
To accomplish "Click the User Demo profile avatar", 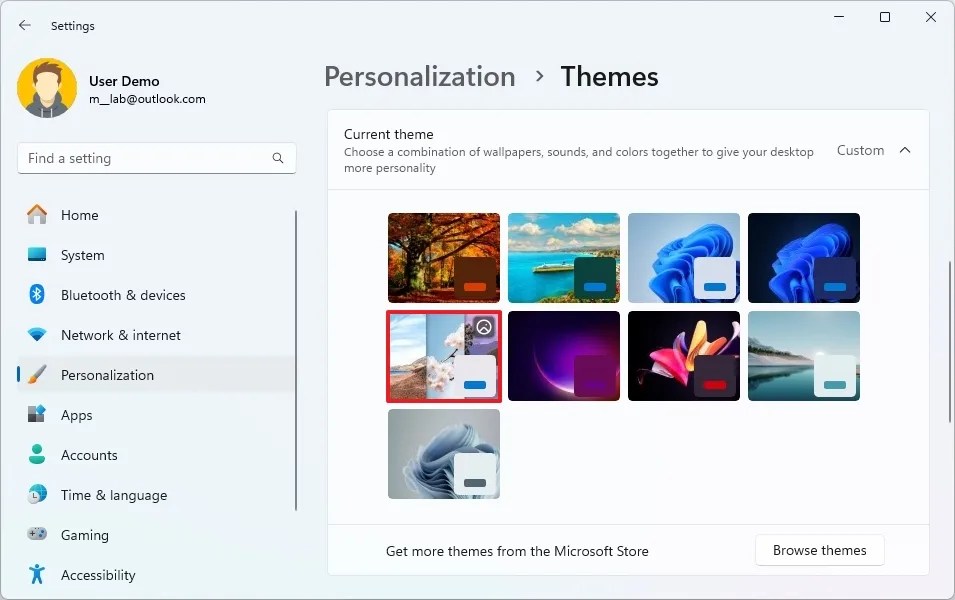I will coord(47,88).
